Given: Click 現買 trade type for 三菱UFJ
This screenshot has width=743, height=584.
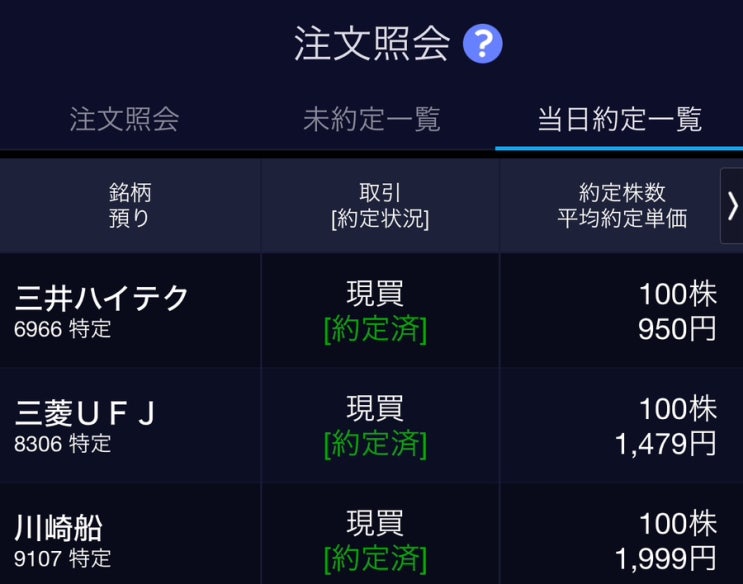Looking at the screenshot, I should [375, 408].
